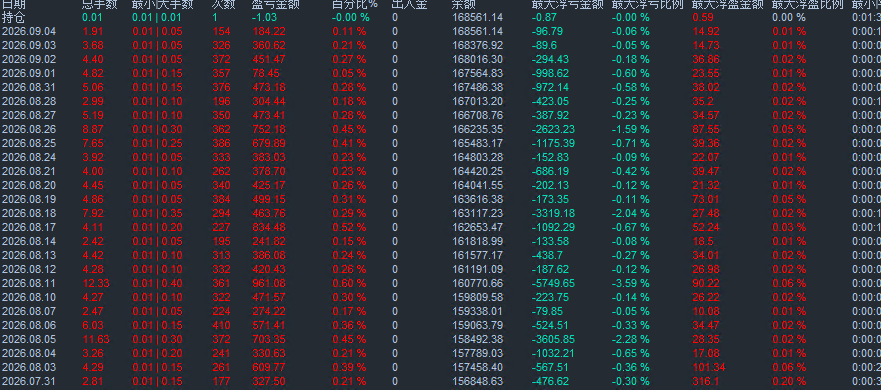This screenshot has height=390, width=881.
Task: Click the date 2026.08.26
Action: (29, 129)
